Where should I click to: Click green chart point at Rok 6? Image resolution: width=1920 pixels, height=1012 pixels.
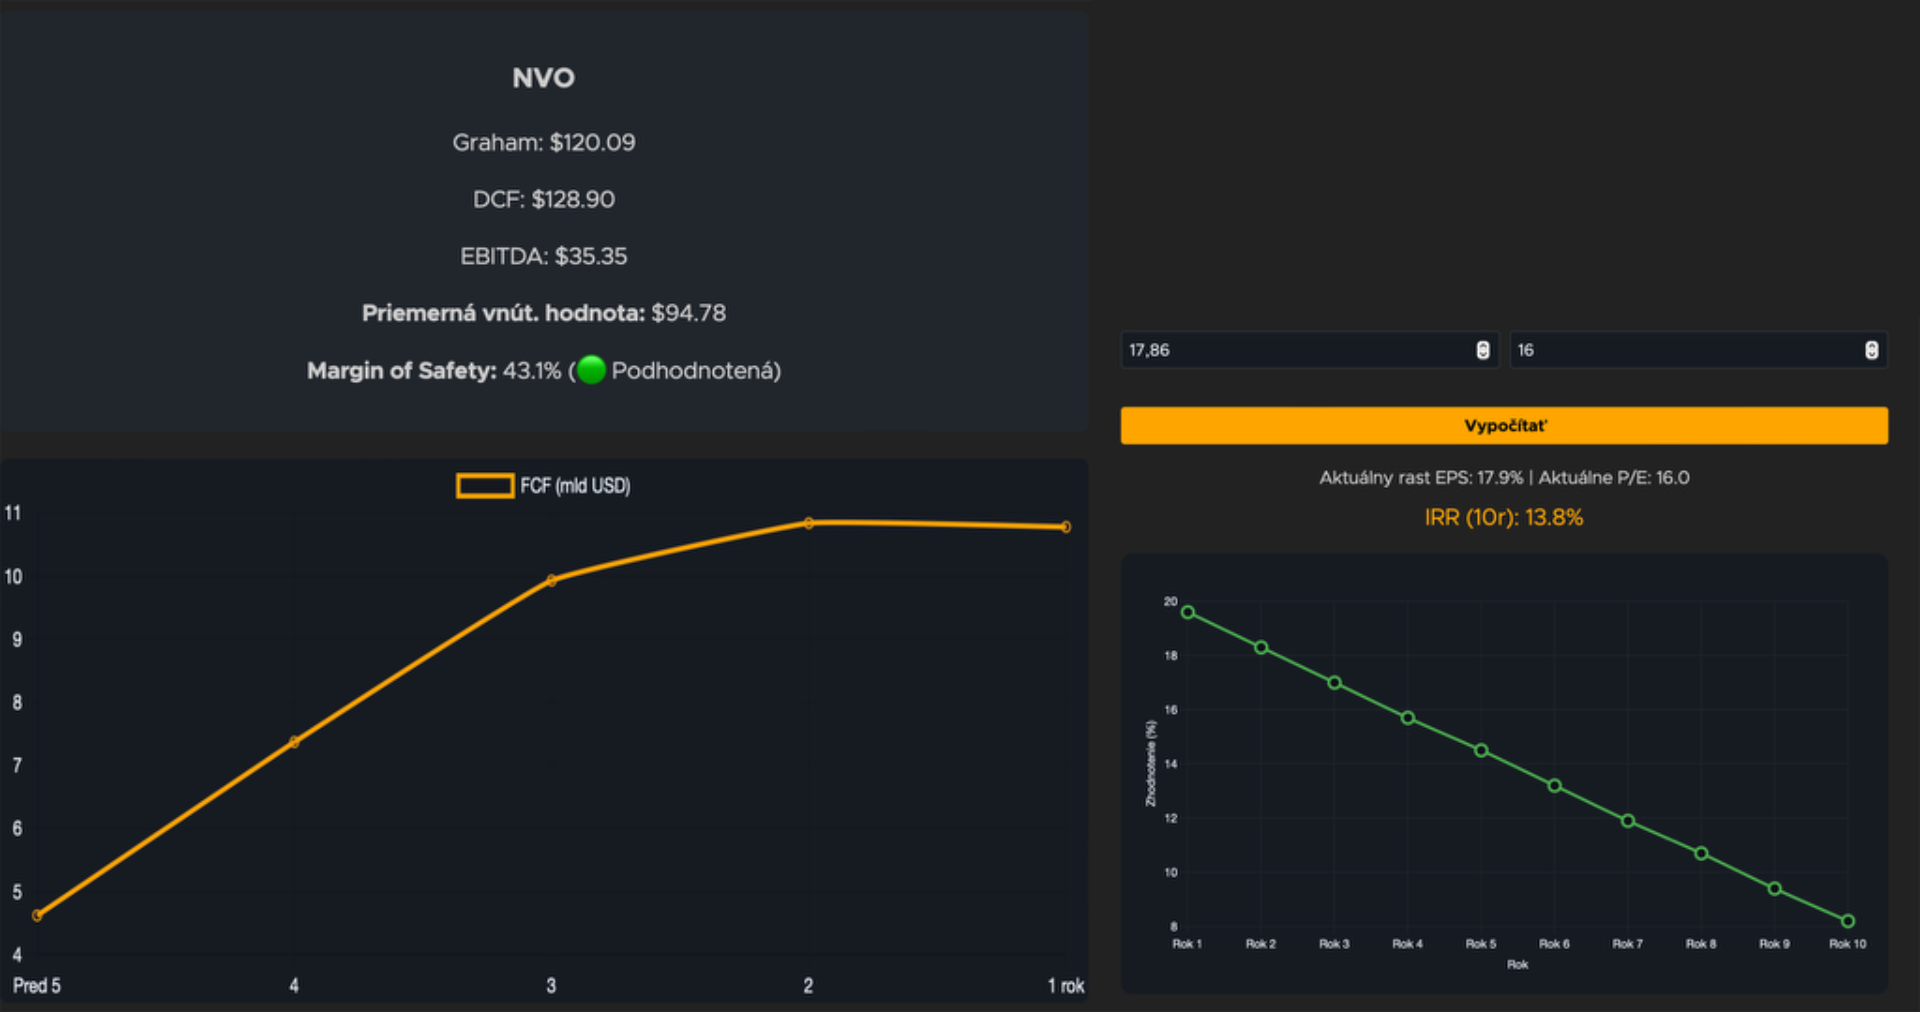point(1554,786)
